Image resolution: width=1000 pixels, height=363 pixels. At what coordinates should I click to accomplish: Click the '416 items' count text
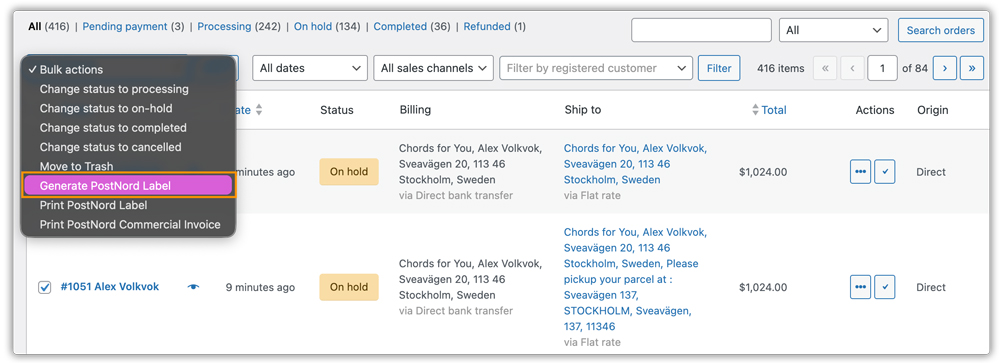coord(781,68)
